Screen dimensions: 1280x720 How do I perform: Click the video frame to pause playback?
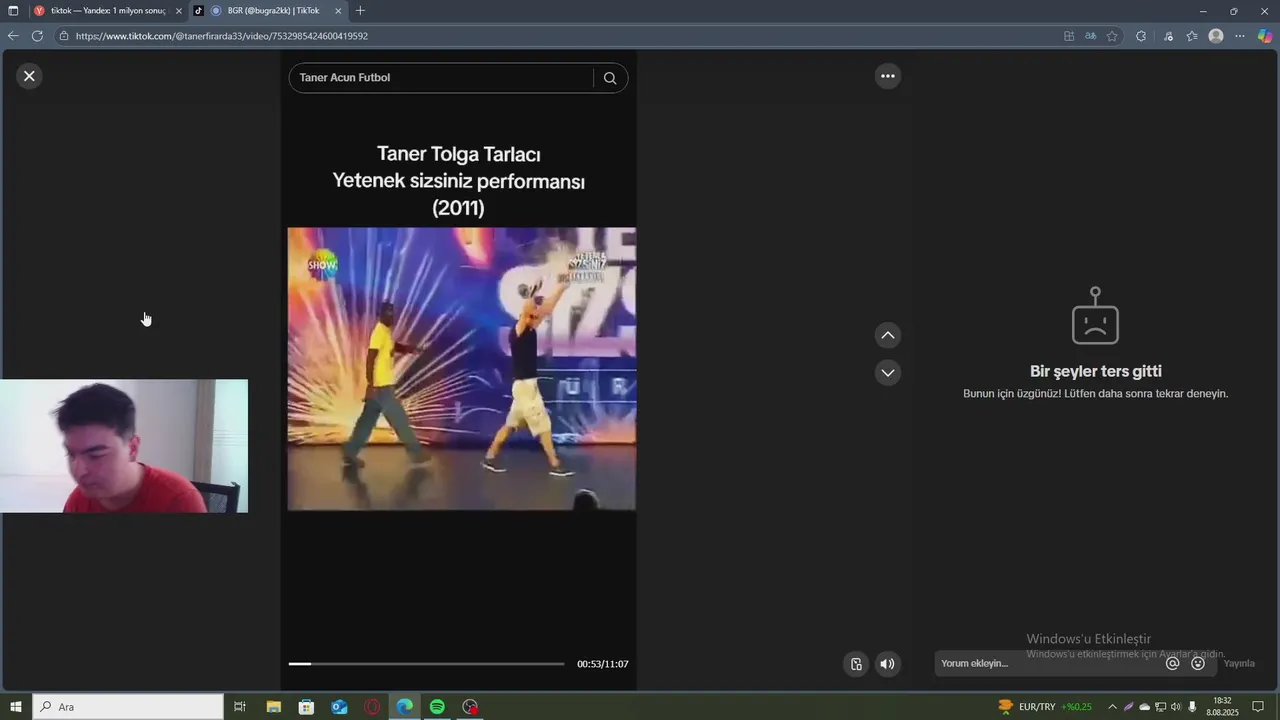[x=461, y=369]
